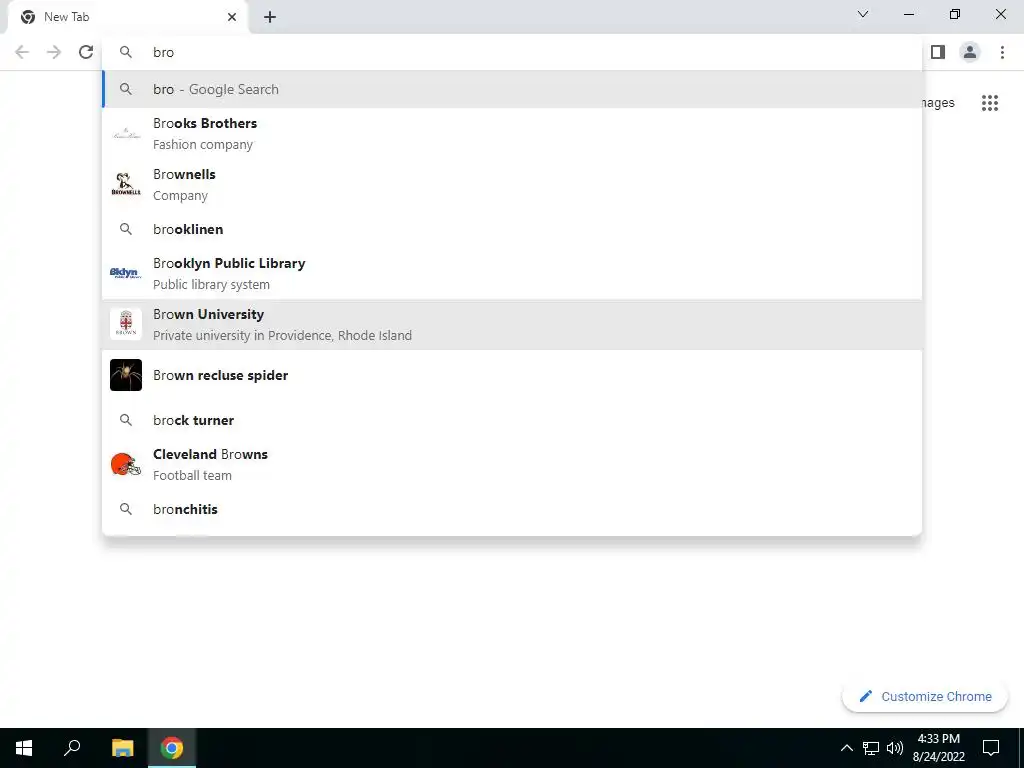Screen dimensions: 1024x768
Task: Reload the current page
Action: pos(86,52)
